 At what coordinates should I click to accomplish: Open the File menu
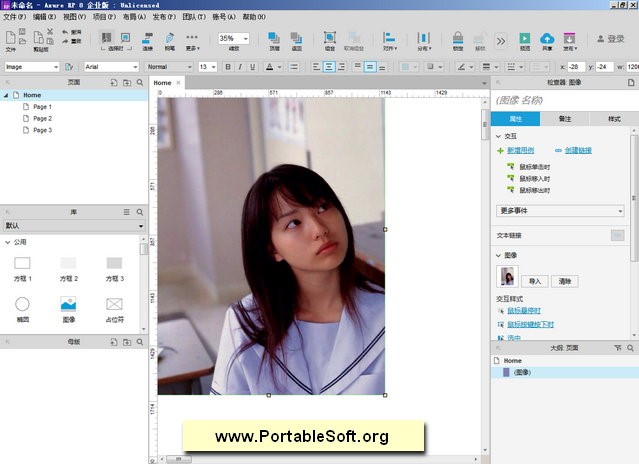(x=14, y=17)
